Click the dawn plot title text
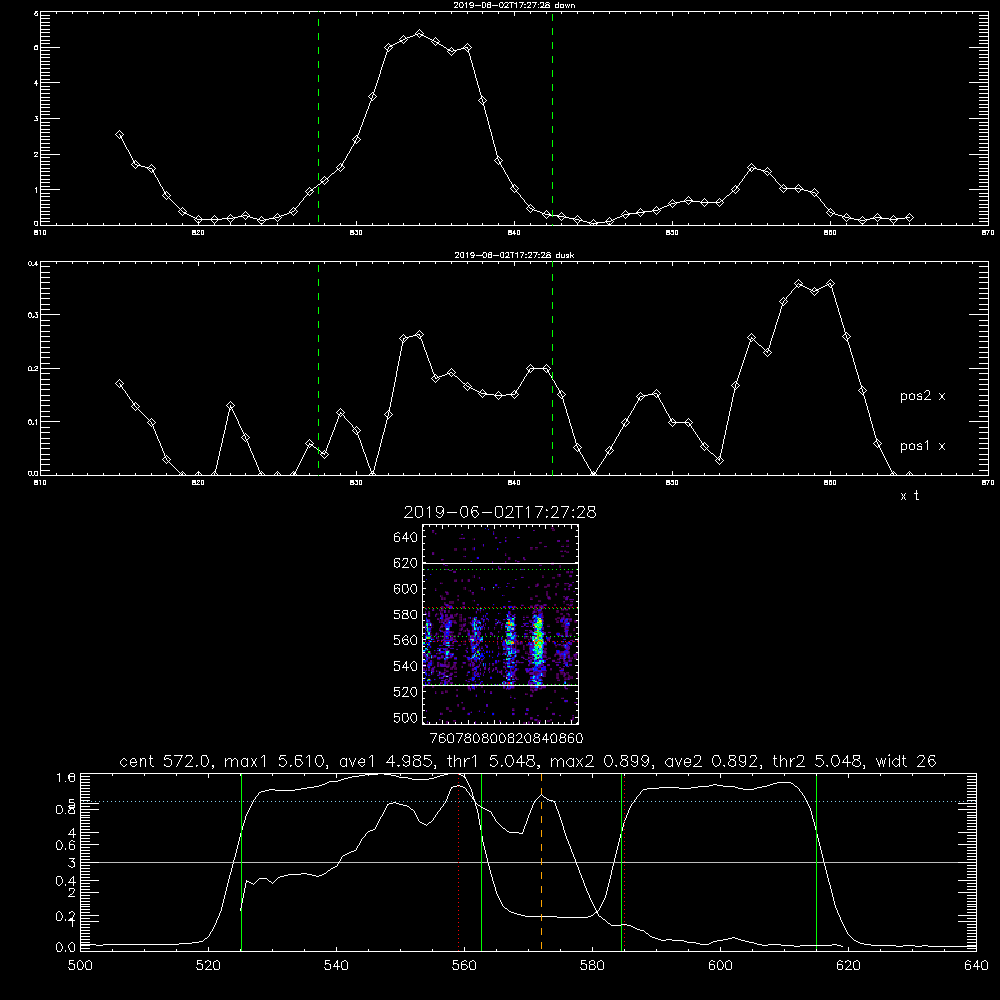Viewport: 1000px width, 1000px height. click(514, 5)
